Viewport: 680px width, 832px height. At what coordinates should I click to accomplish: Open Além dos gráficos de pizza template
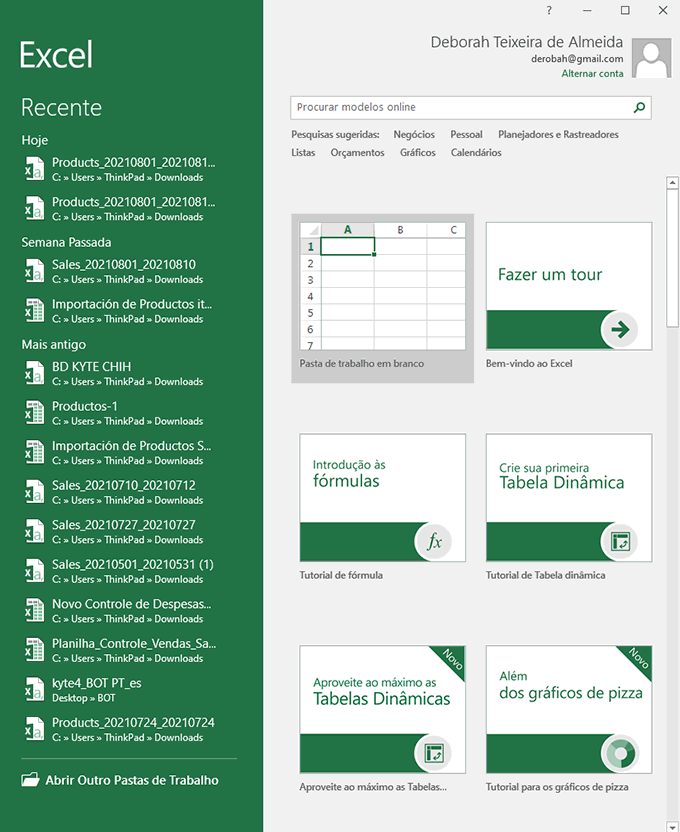point(569,709)
